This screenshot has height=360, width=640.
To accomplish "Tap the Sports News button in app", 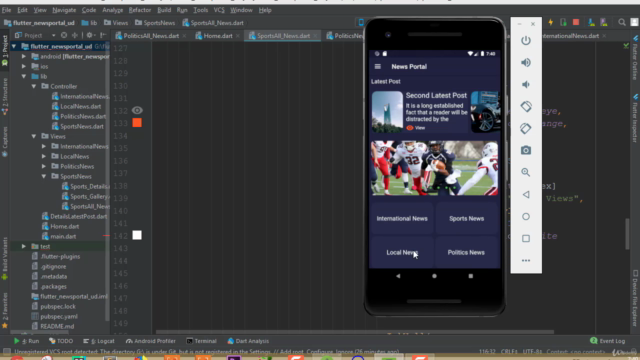I will pyautogui.click(x=467, y=218).
